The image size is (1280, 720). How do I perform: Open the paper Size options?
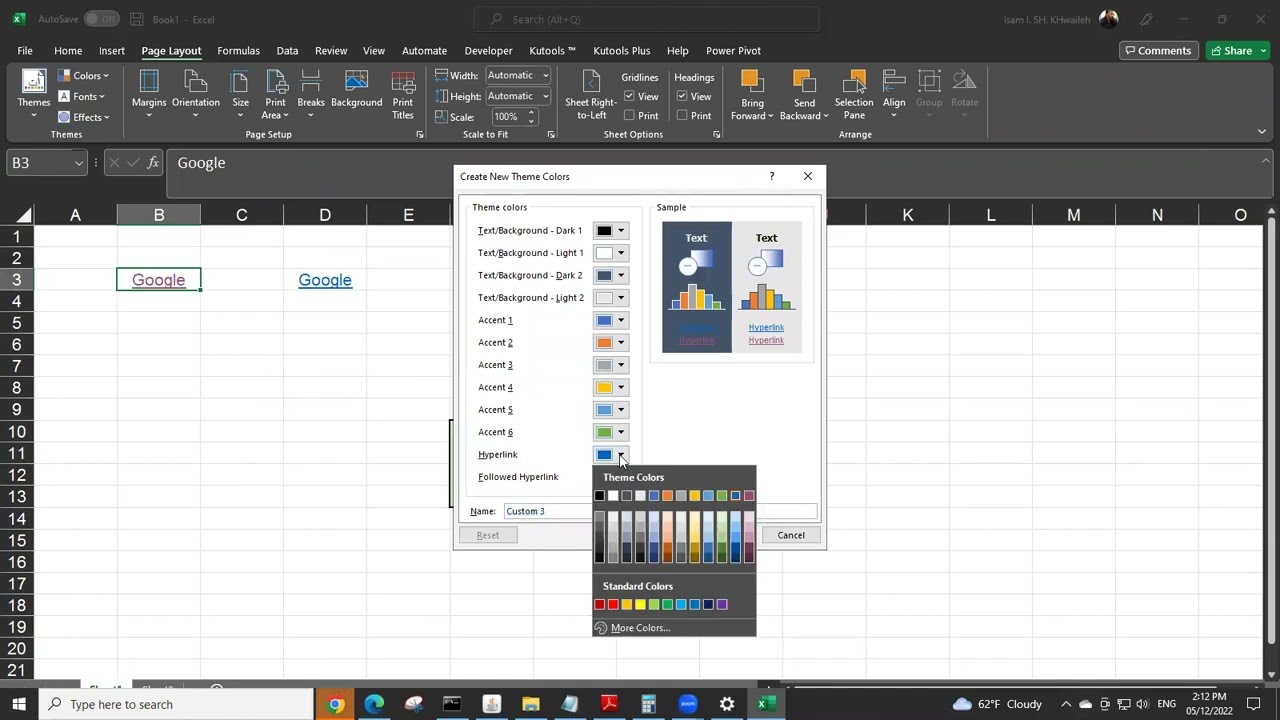(240, 95)
